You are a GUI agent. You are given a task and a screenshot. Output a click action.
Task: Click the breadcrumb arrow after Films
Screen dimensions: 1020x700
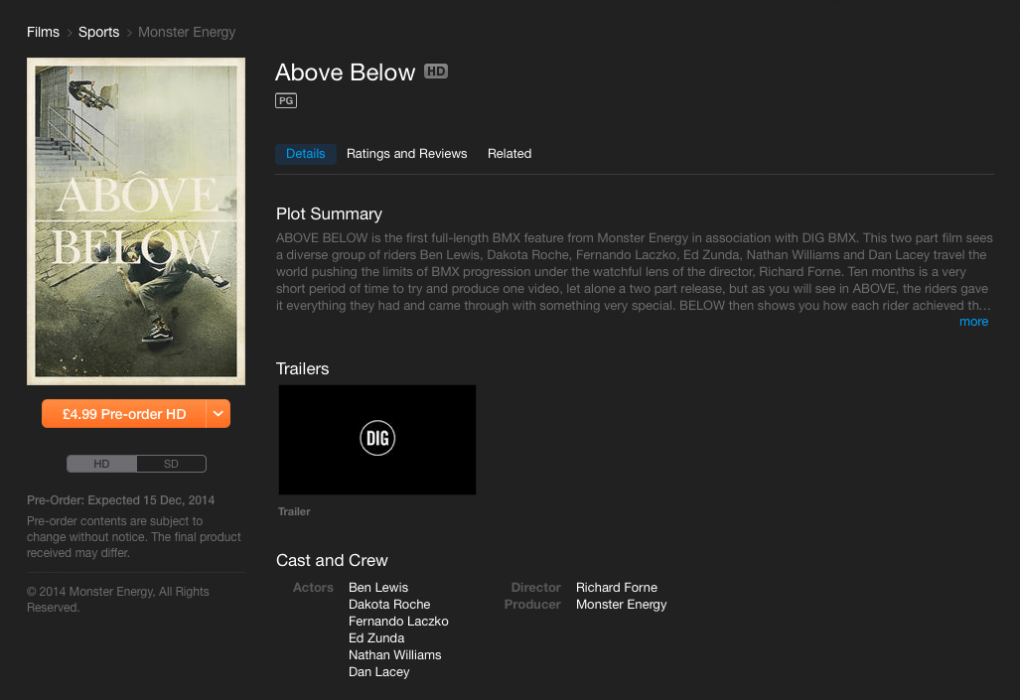[x=69, y=33]
